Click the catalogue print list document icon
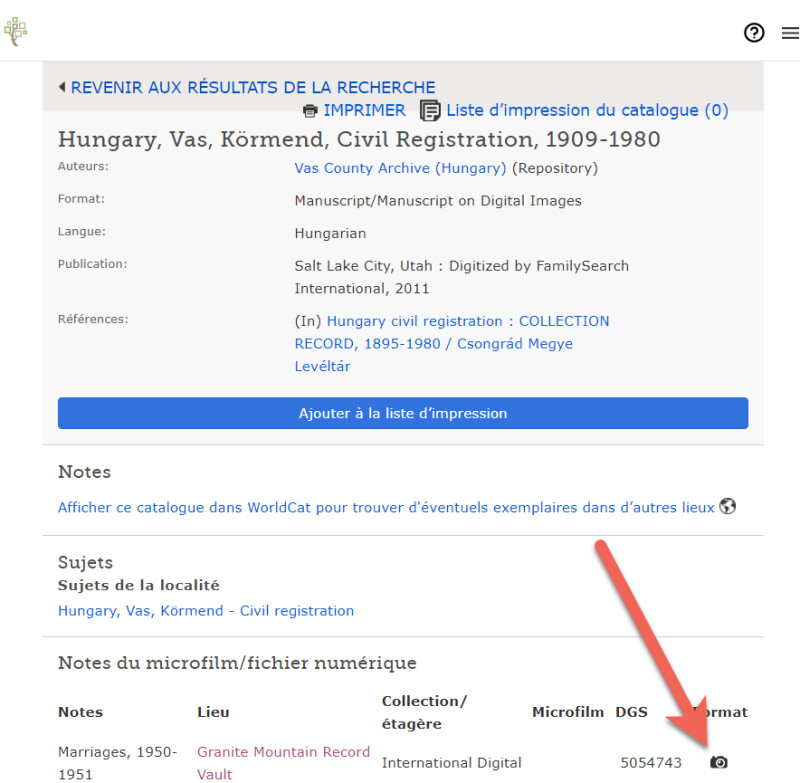Screen dimensions: 800x783 430,110
